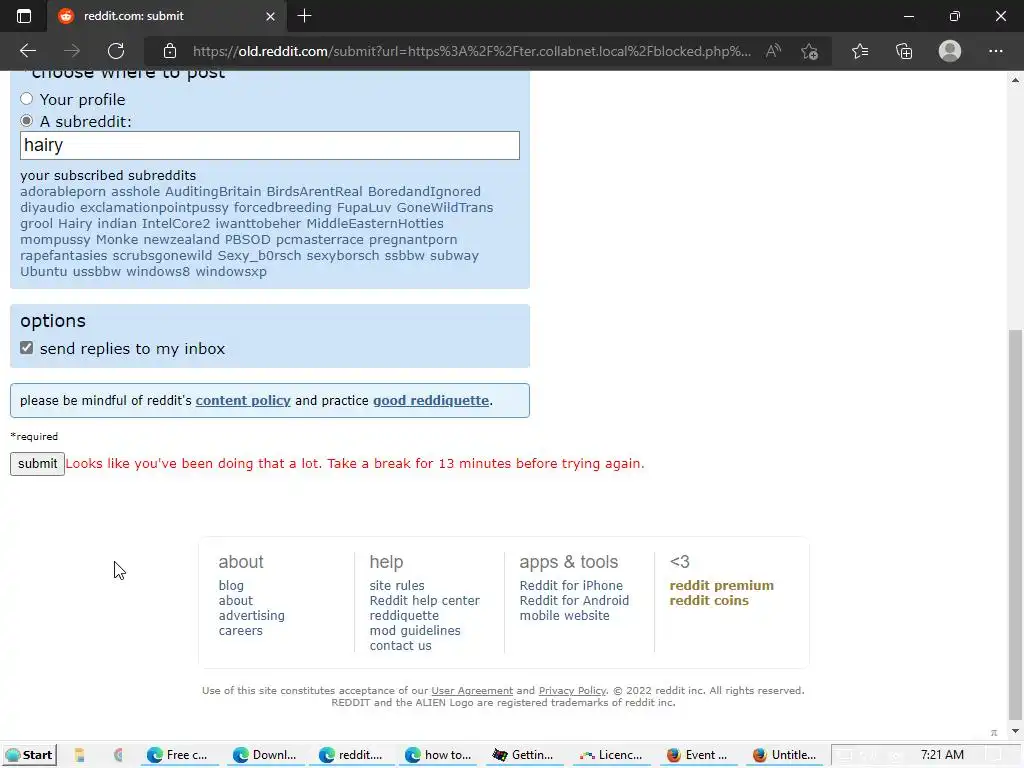
Task: Select the Your profile radio option
Action: click(26, 99)
